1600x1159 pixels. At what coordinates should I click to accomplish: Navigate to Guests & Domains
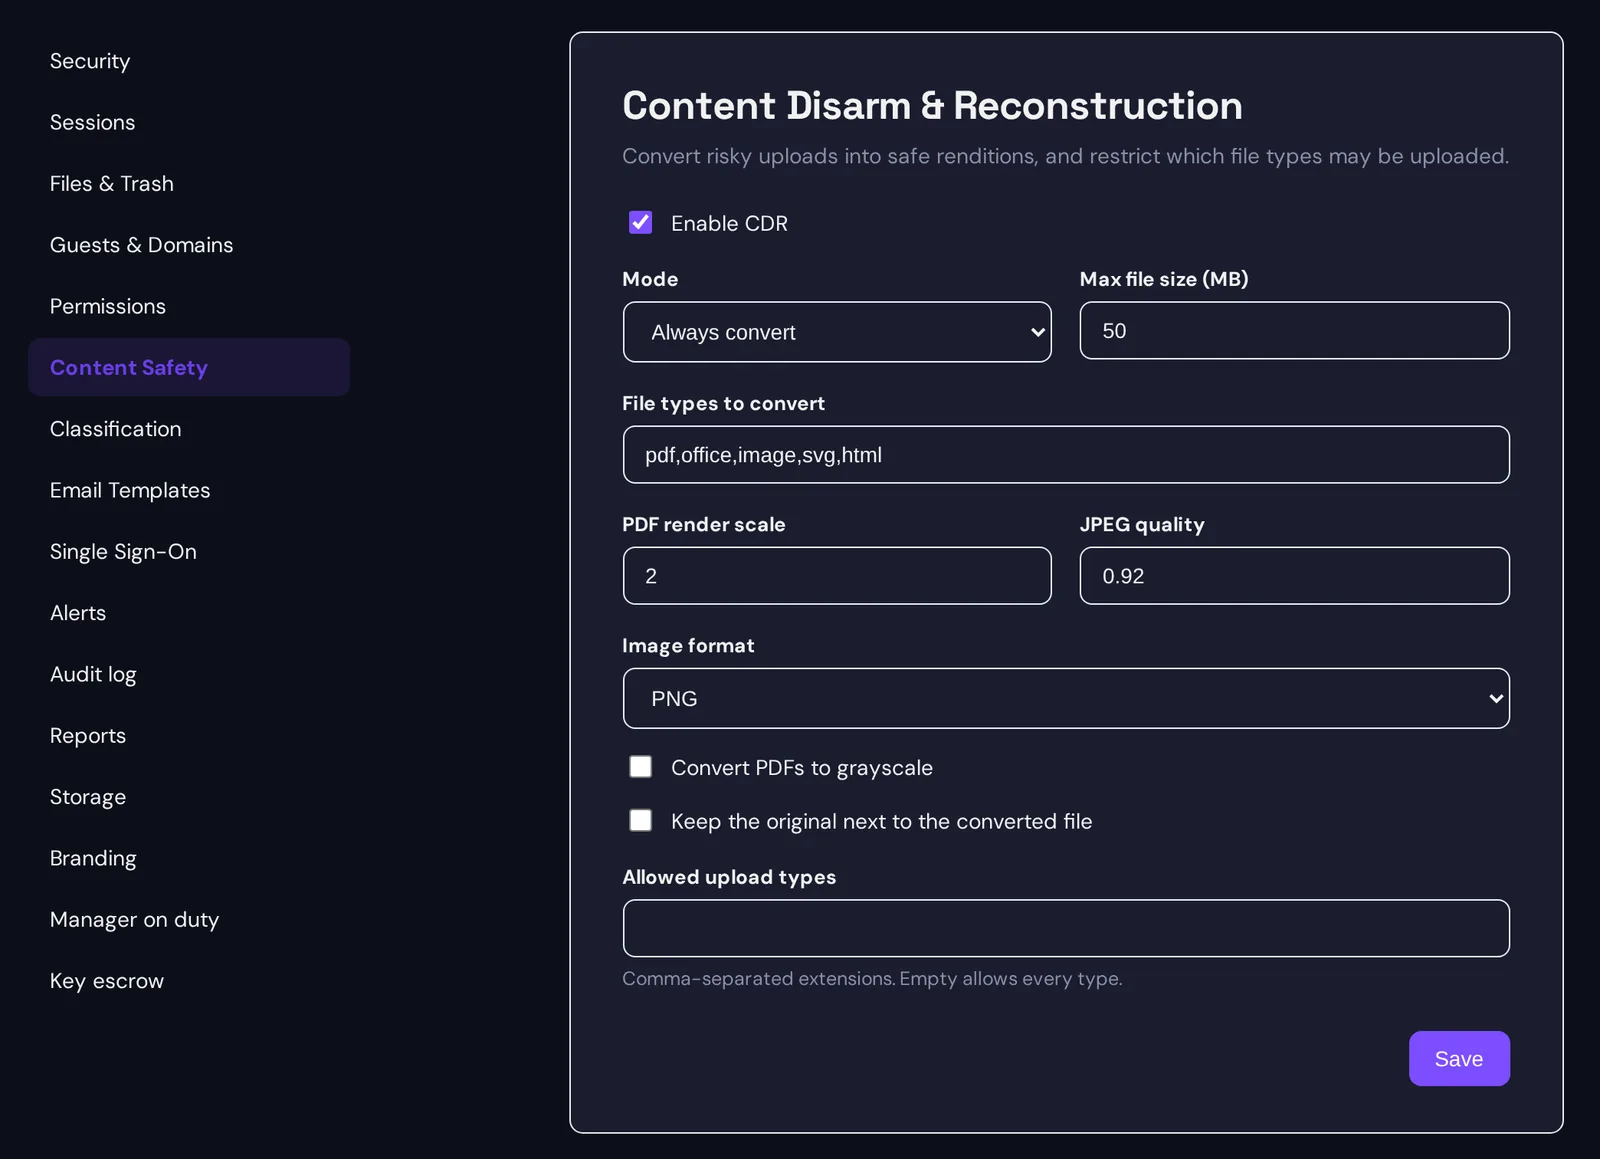click(x=189, y=245)
